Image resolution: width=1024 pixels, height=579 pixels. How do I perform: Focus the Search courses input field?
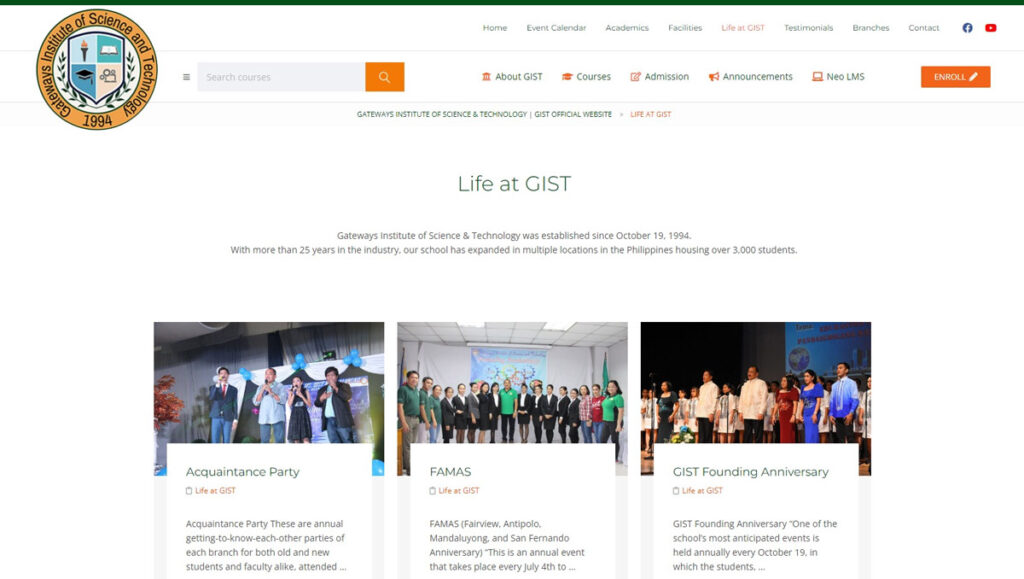281,77
